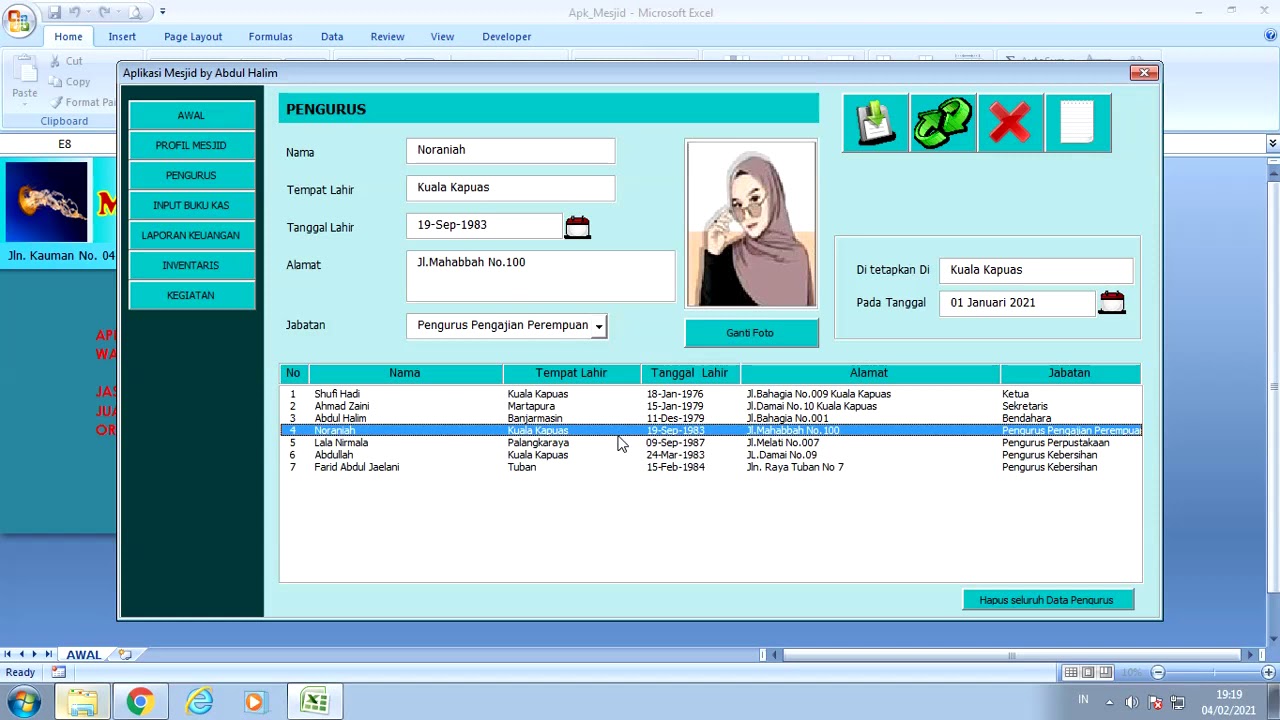Click the red X delete icon
This screenshot has width=1280, height=720.
(1010, 123)
